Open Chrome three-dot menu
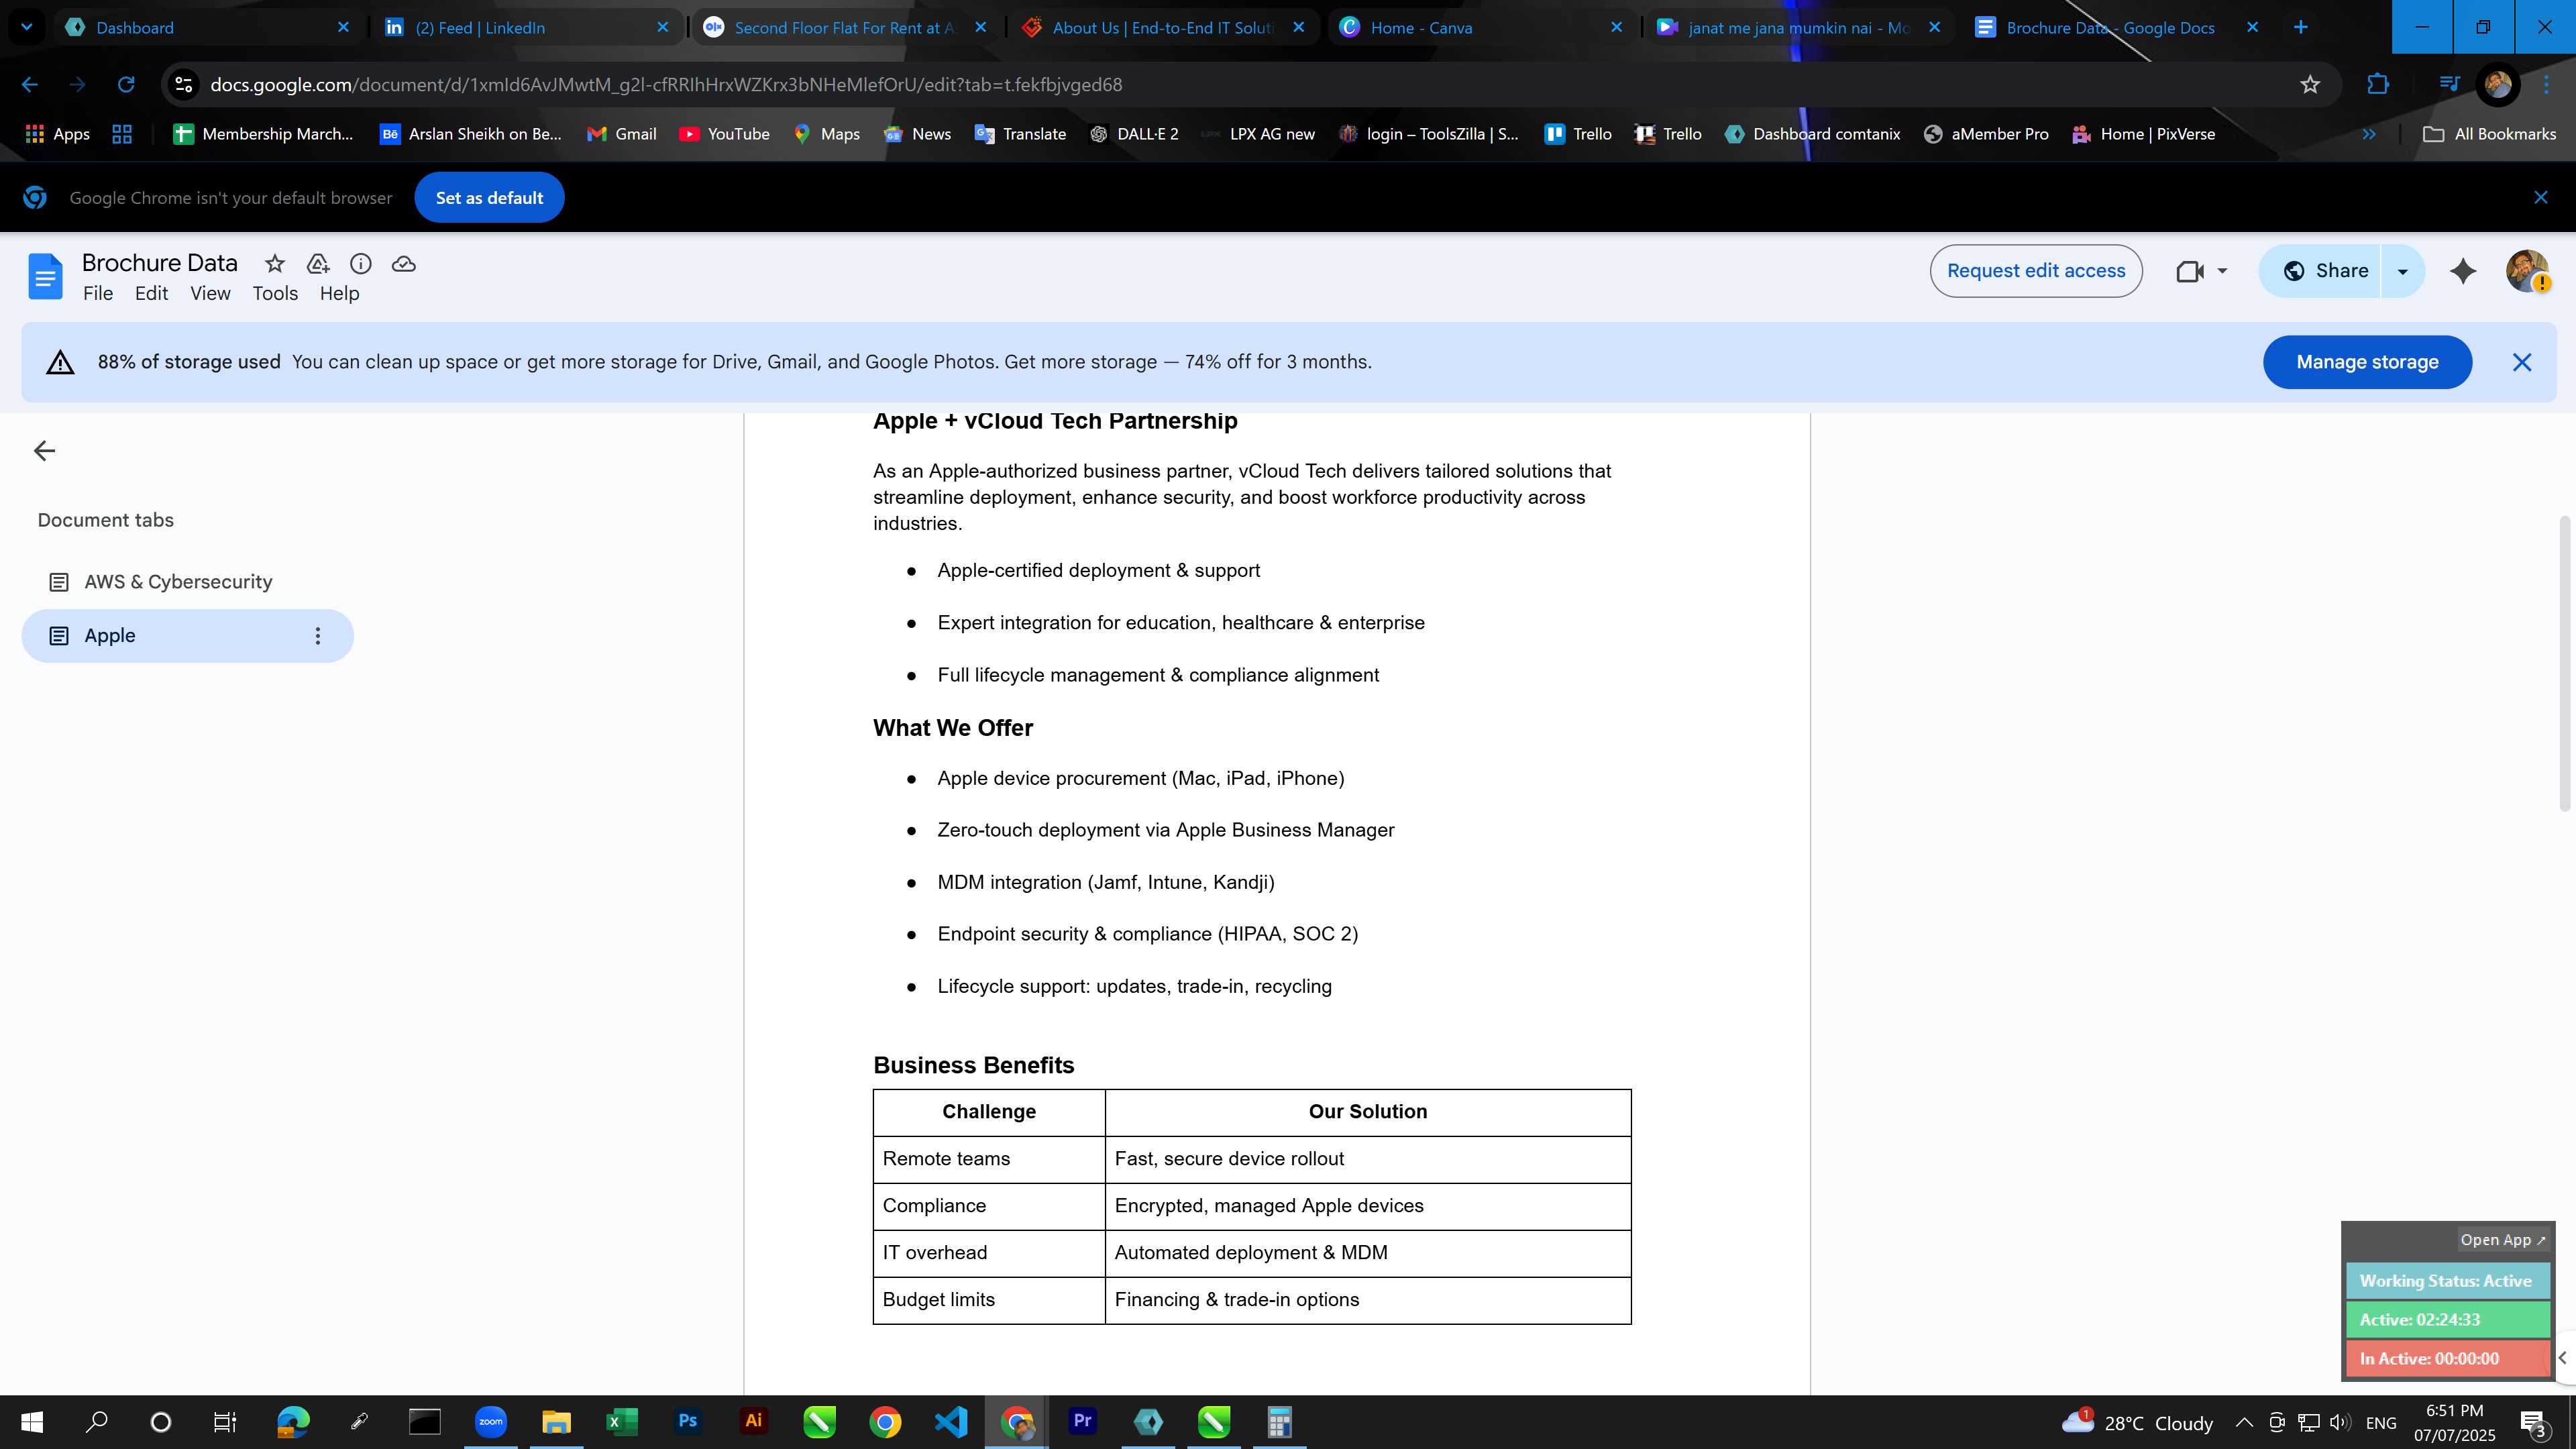Image resolution: width=2576 pixels, height=1449 pixels. 2546,85
